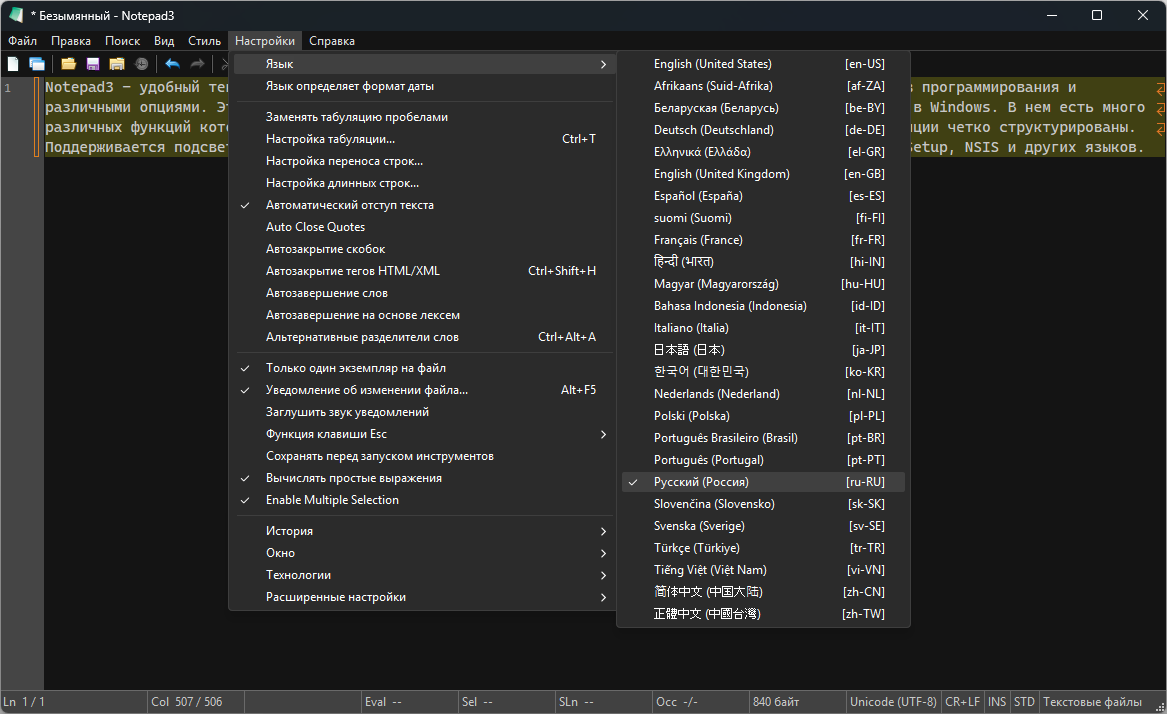Image resolution: width=1167 pixels, height=714 pixels.
Task: Uncheck Вычислять простые выражения
Action: (x=353, y=478)
